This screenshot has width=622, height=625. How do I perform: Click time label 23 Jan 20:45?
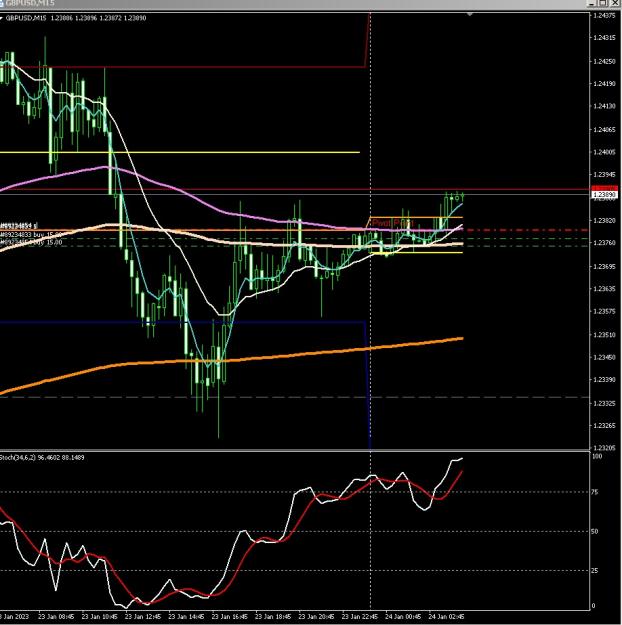pos(316,617)
